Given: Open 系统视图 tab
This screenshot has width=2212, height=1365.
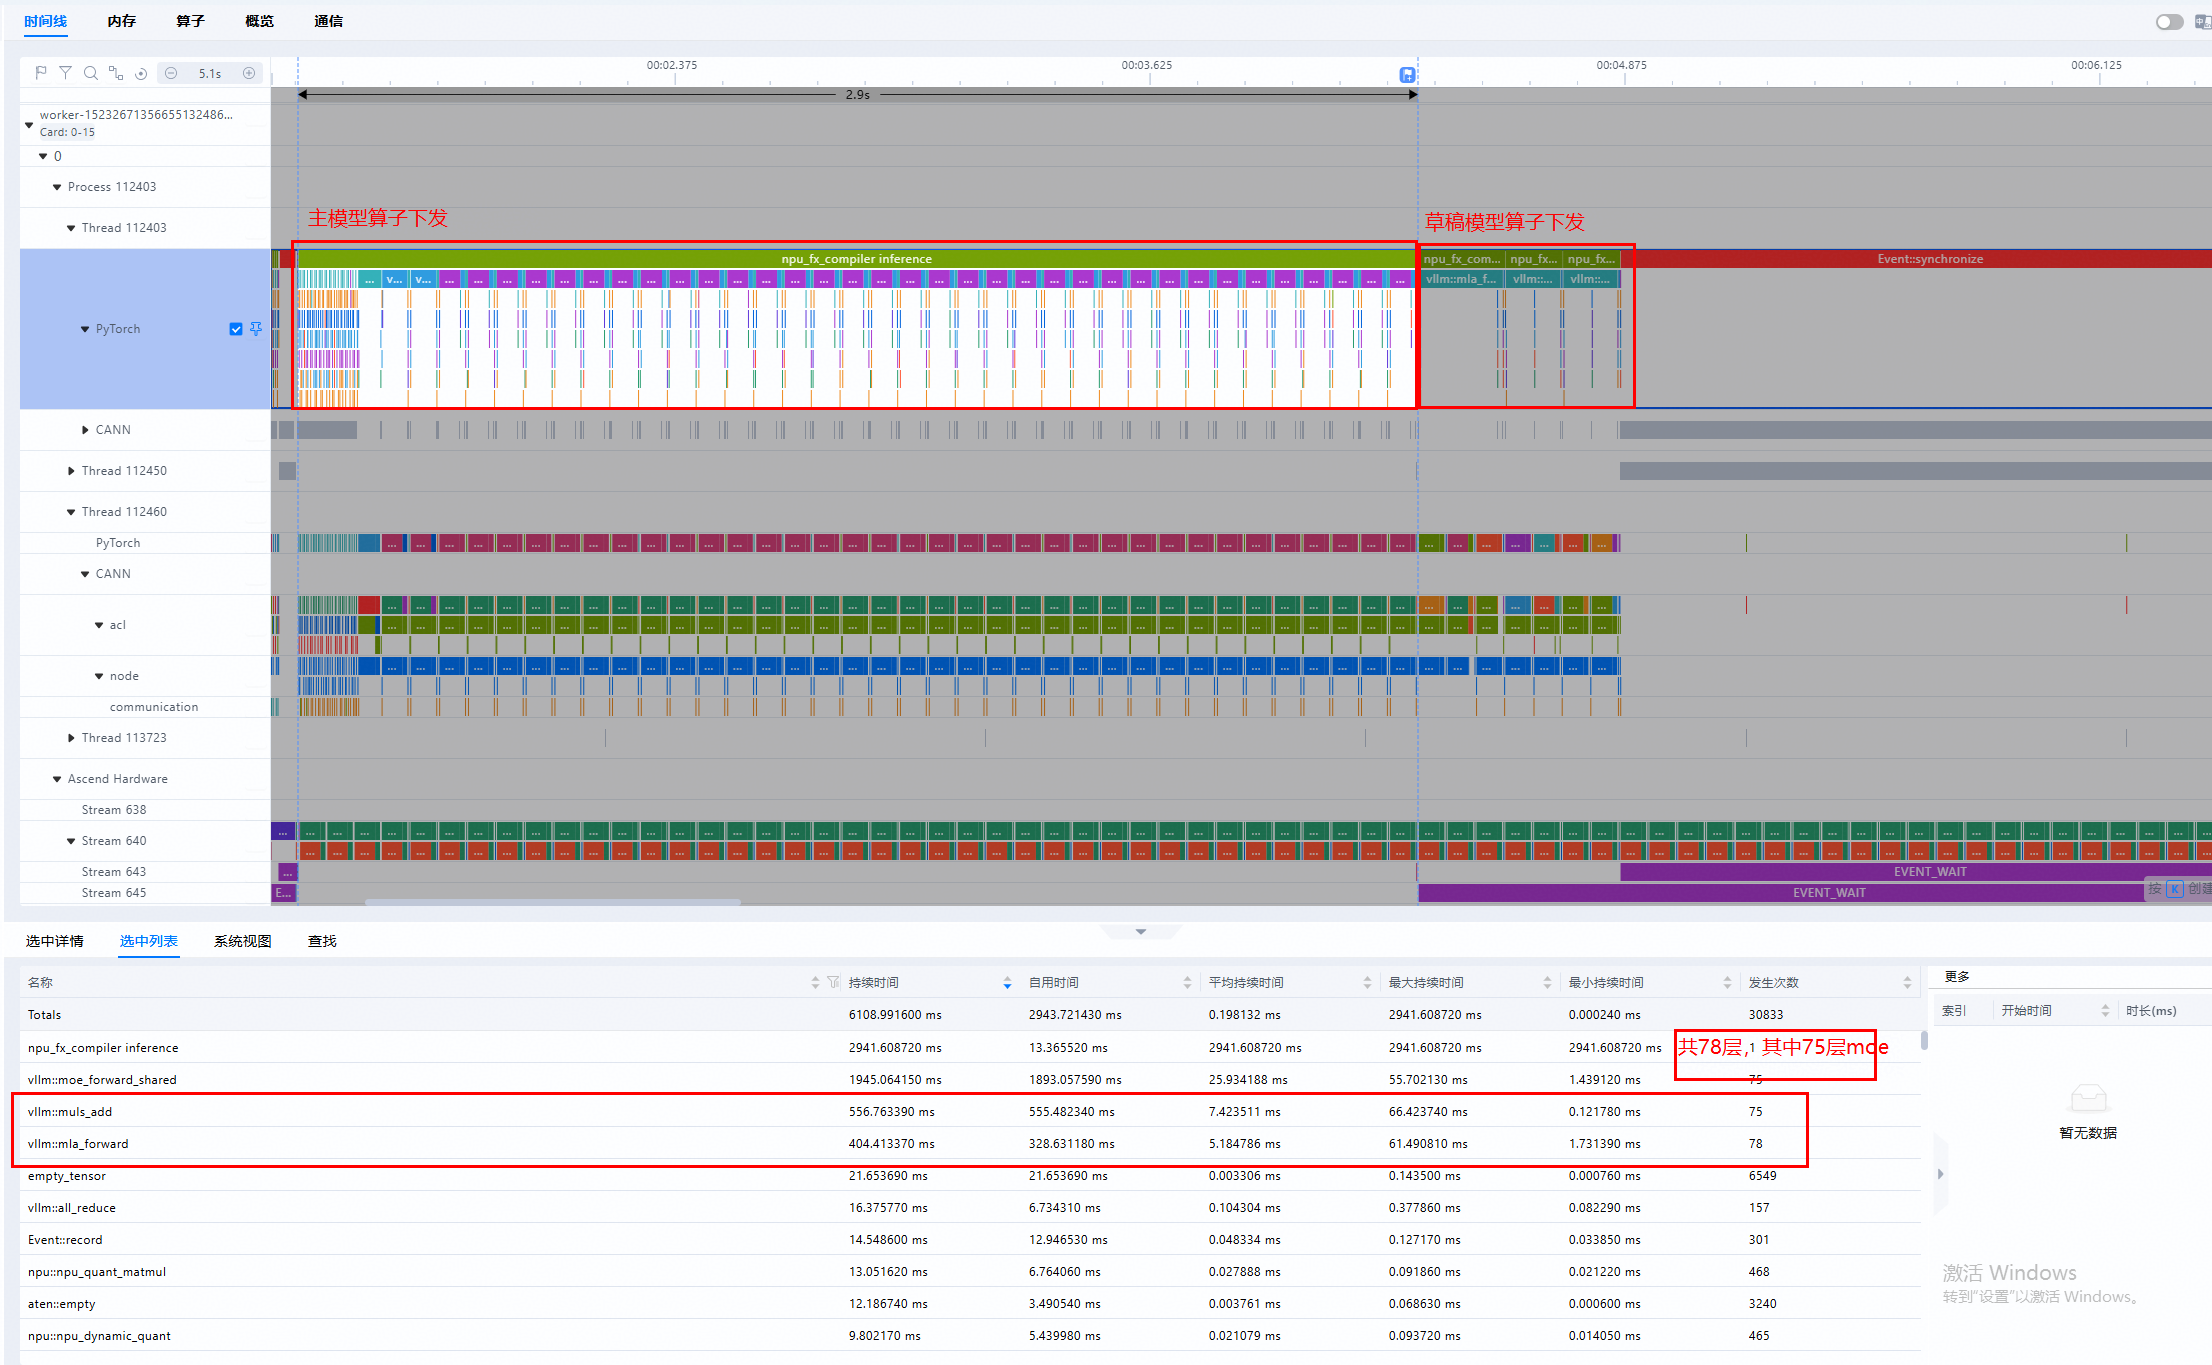Looking at the screenshot, I should point(243,941).
